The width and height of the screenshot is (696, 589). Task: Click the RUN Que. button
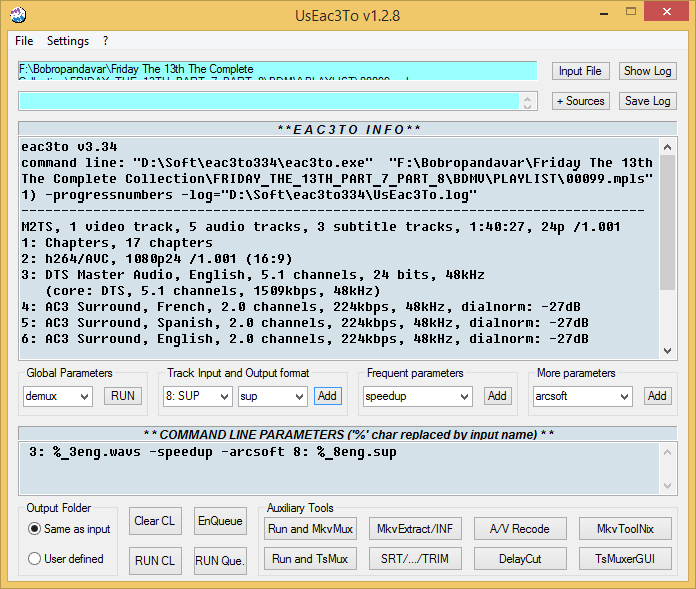coord(220,561)
